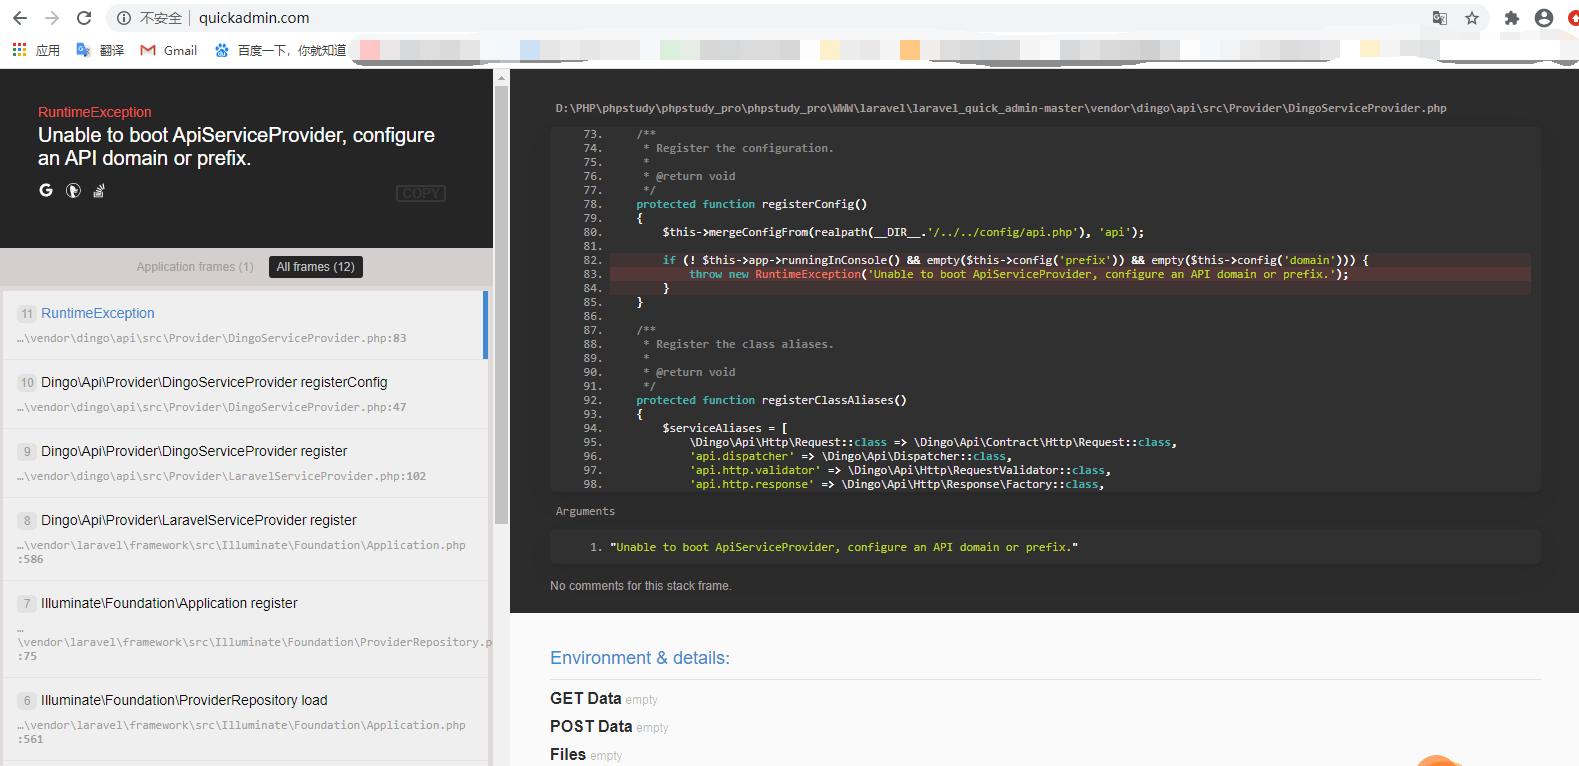Click 'No comments for this stack frame' text

pos(641,586)
